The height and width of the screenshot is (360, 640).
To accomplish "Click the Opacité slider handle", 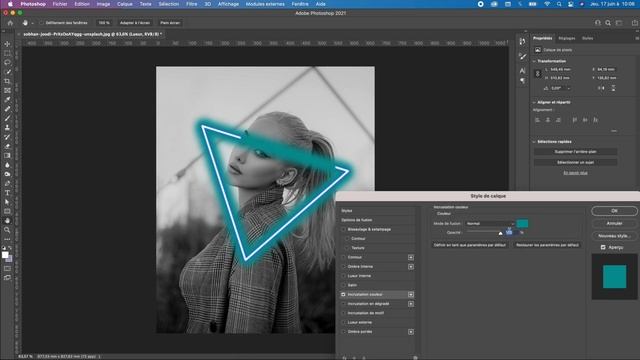I will 500,233.
